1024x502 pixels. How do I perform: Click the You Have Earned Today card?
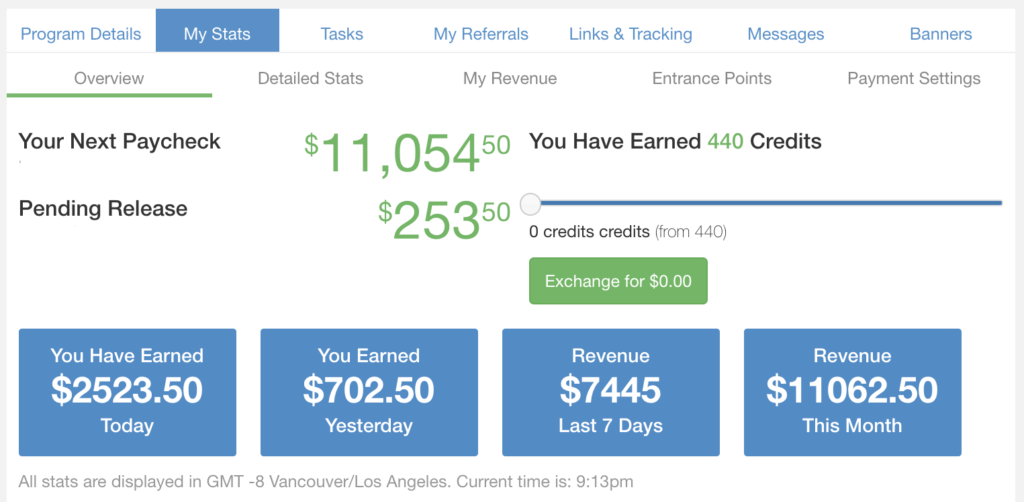127,392
